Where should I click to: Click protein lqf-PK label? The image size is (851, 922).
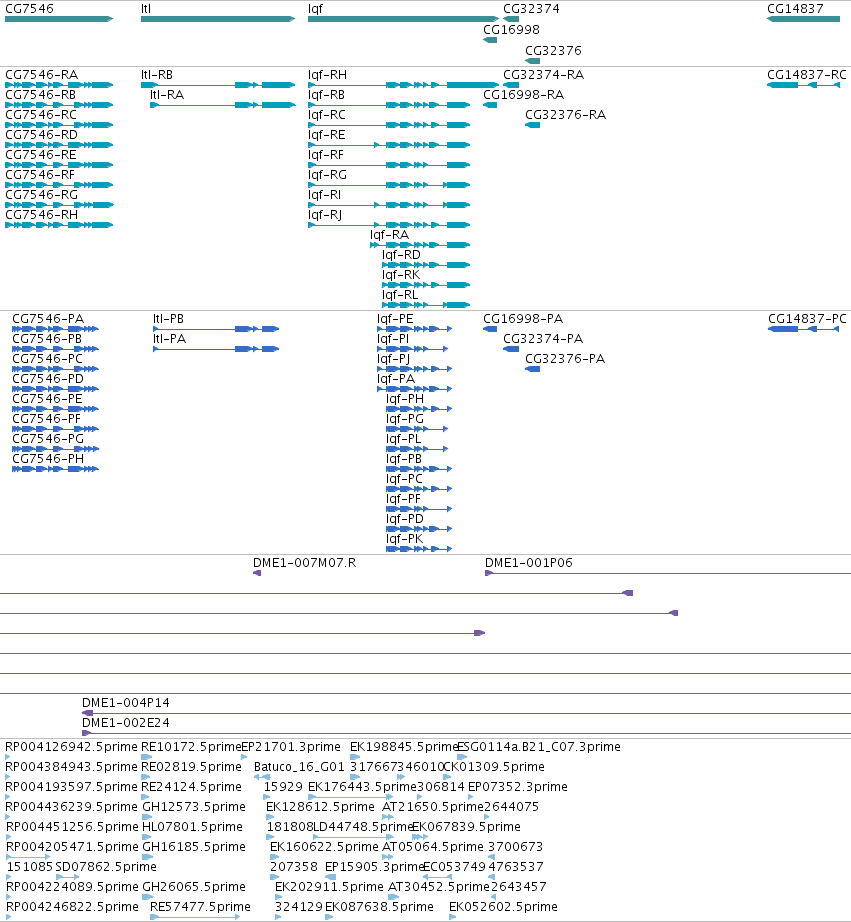tap(404, 539)
